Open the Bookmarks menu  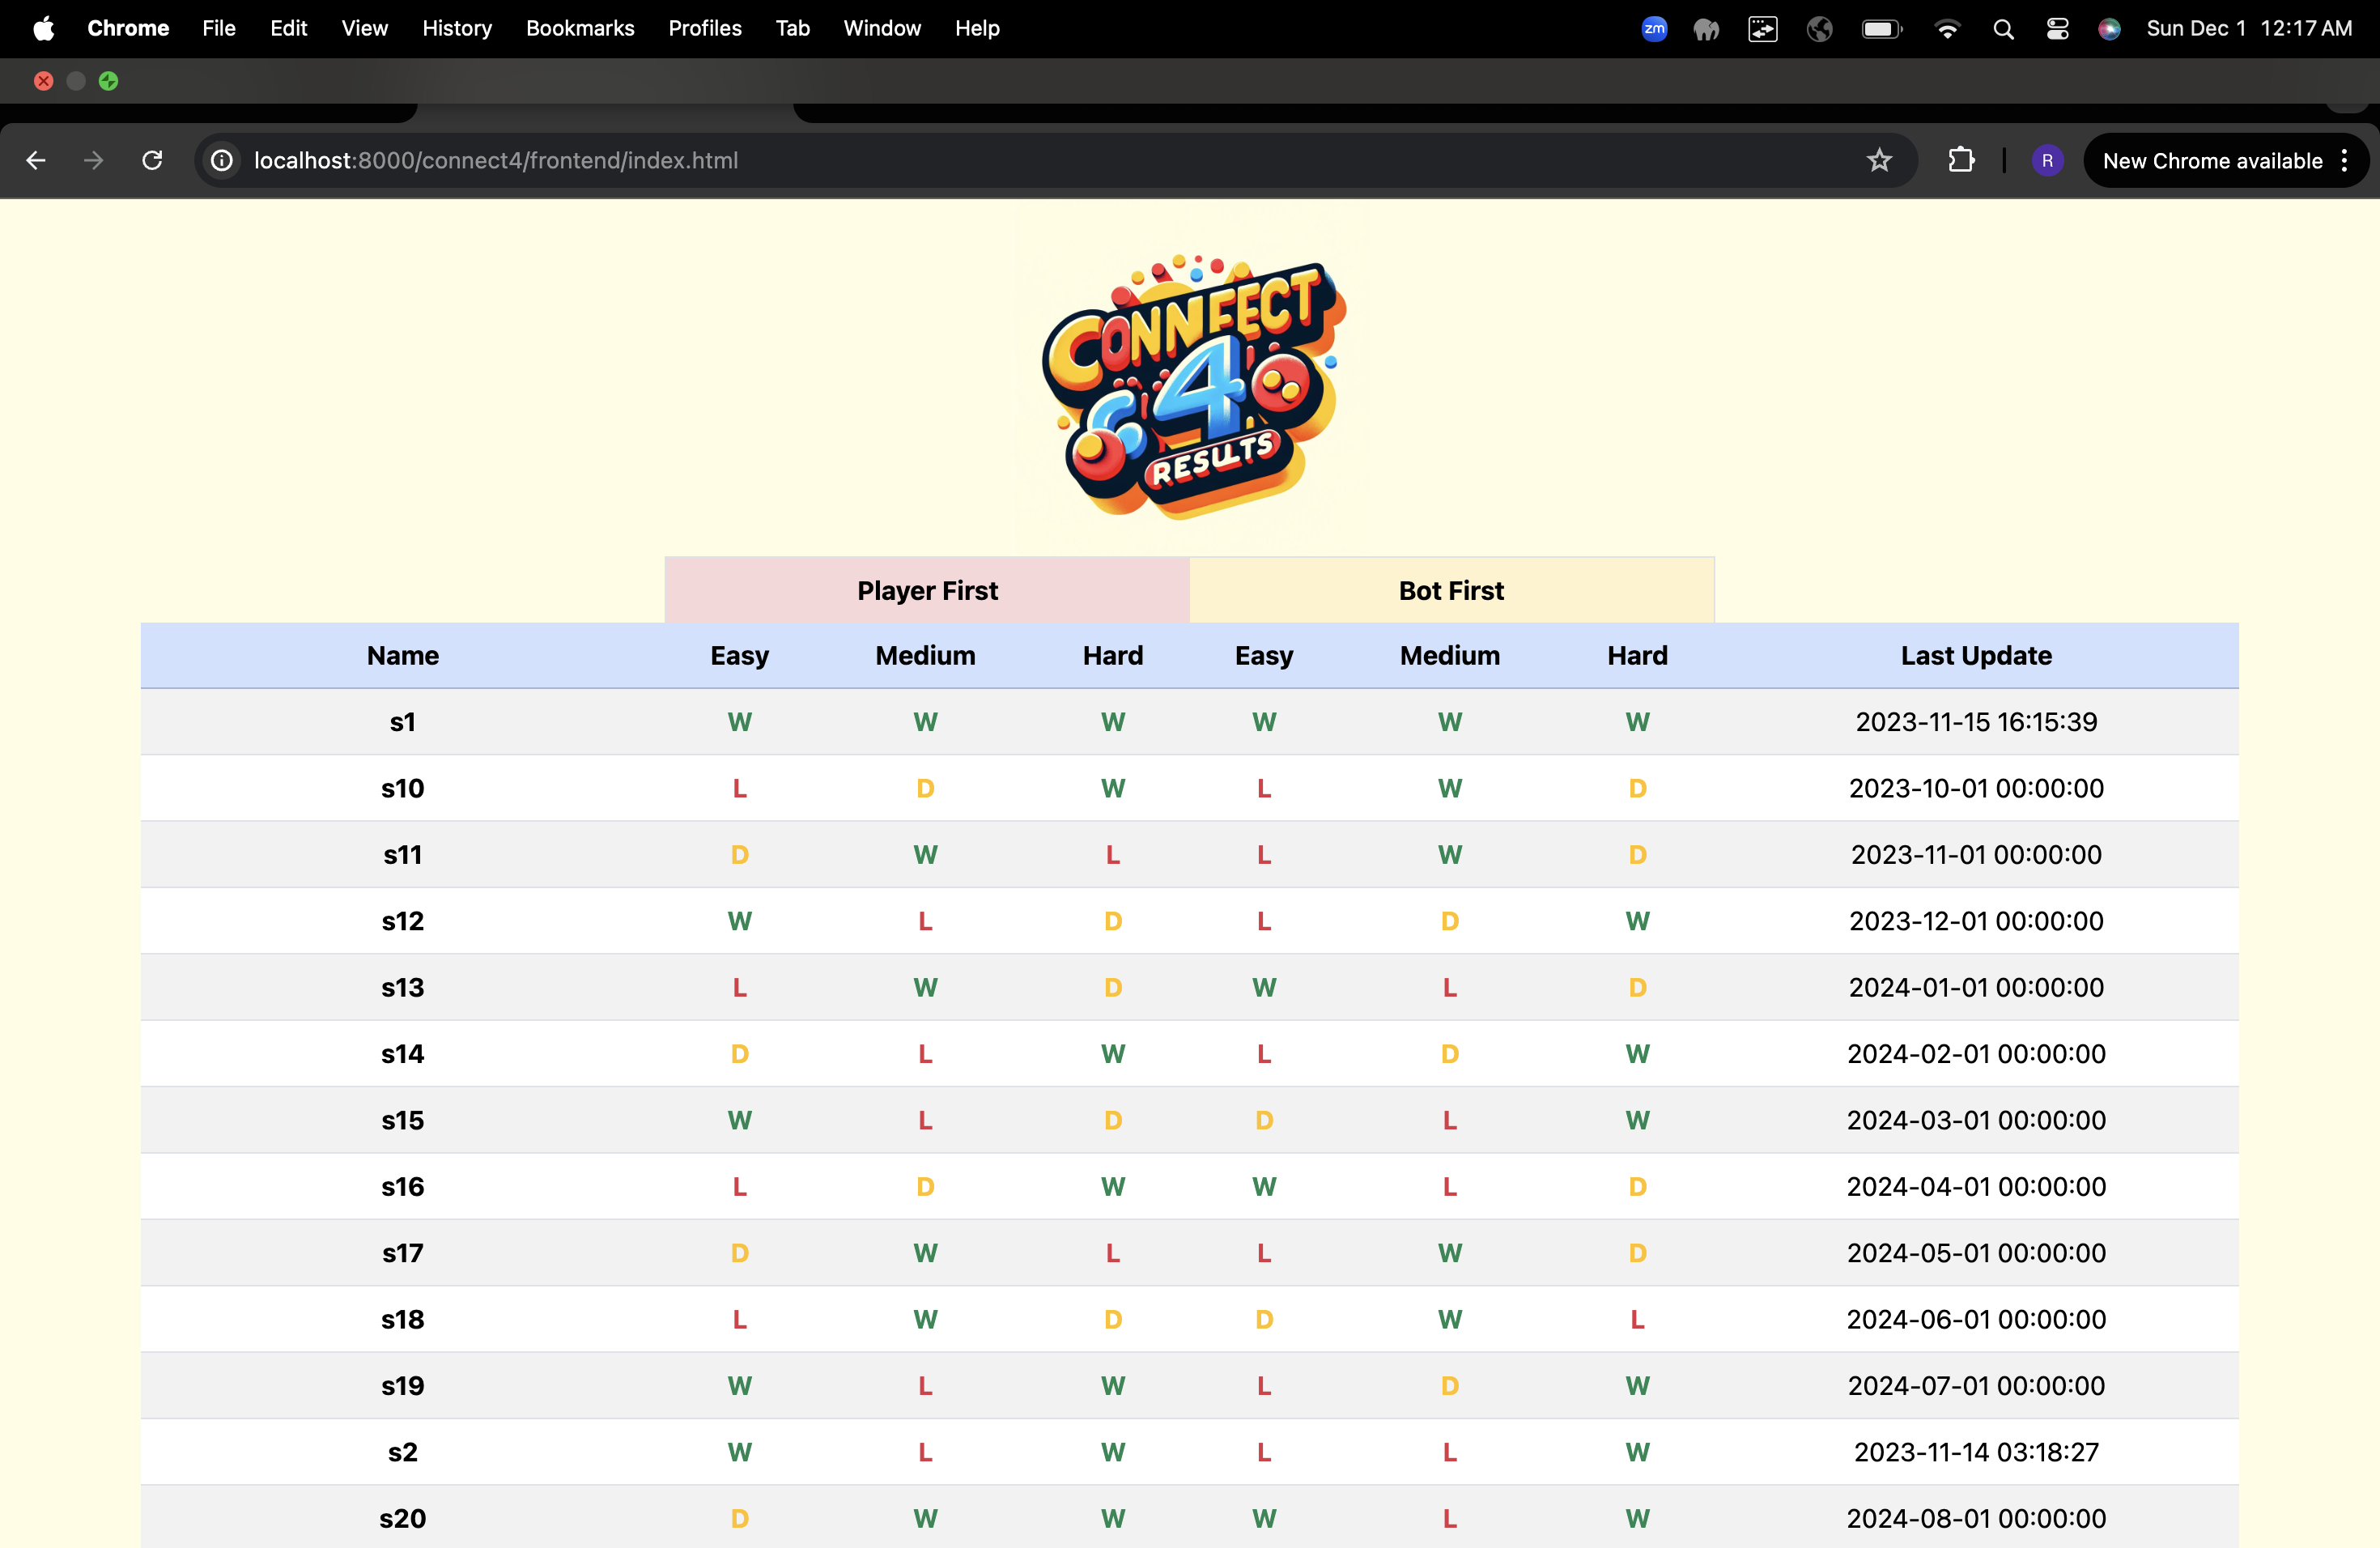[580, 28]
